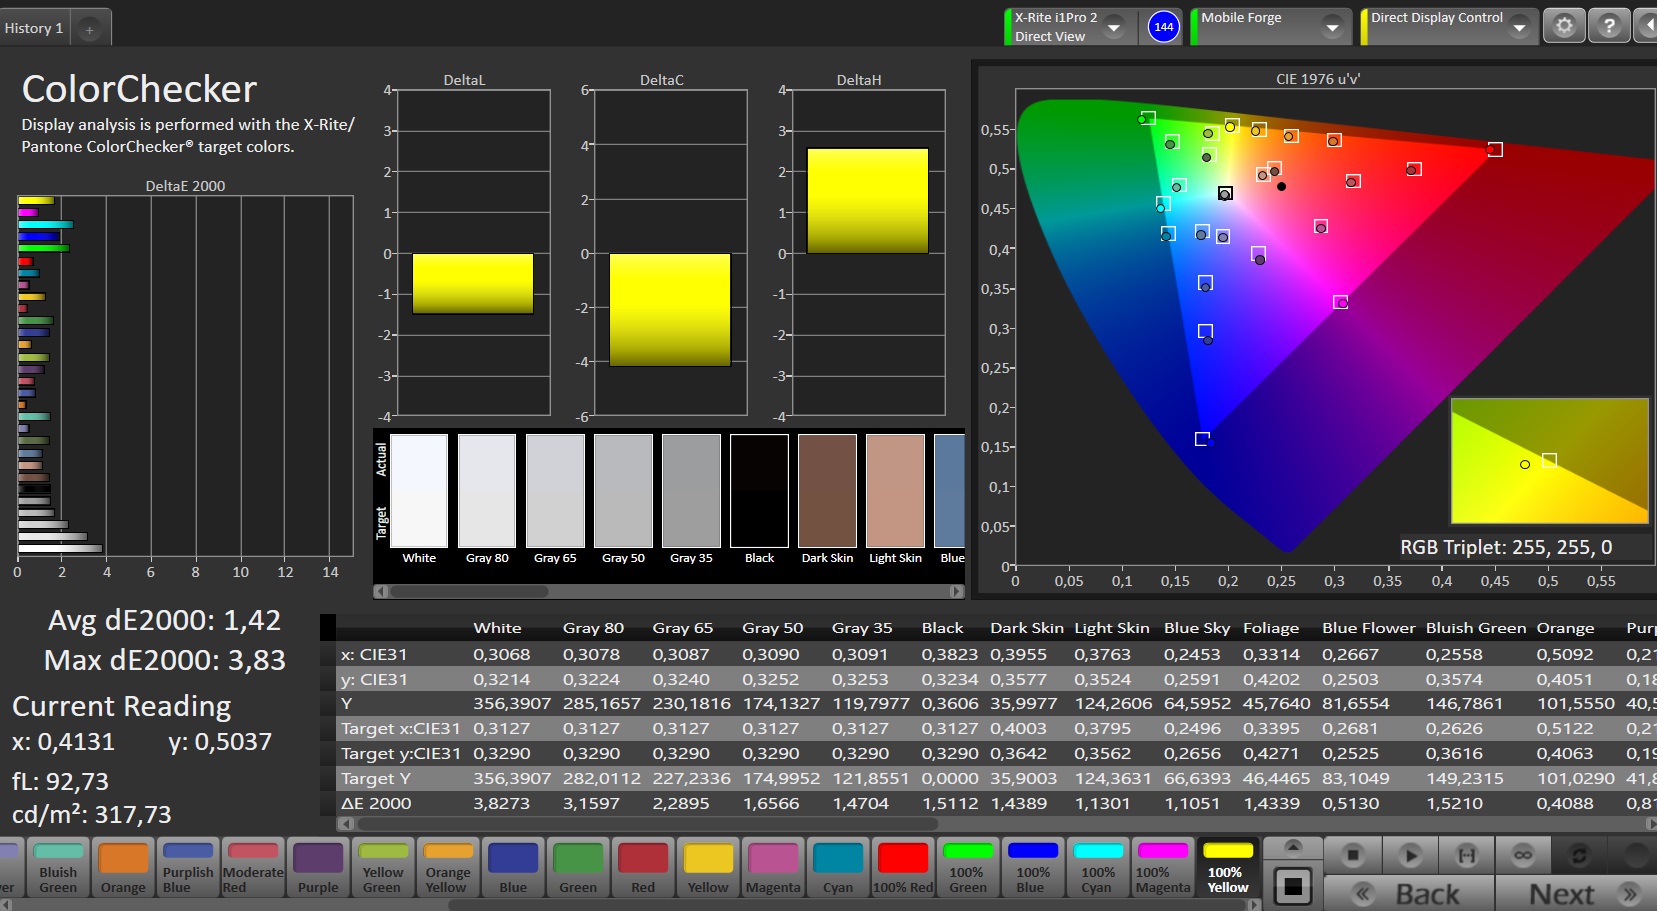Screen dimensions: 1657x911
Task: Click right arrow of patch list scrollbar
Action: click(x=1255, y=905)
